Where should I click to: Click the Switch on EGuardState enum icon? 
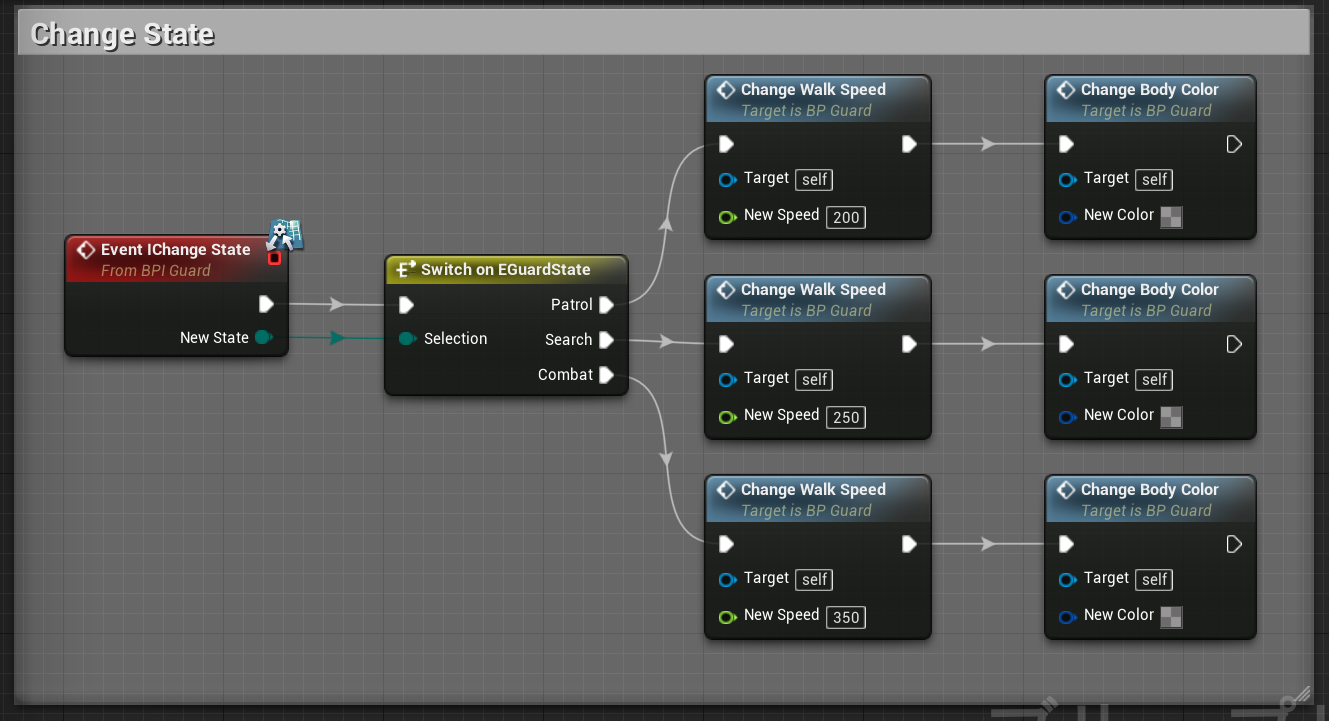403,269
